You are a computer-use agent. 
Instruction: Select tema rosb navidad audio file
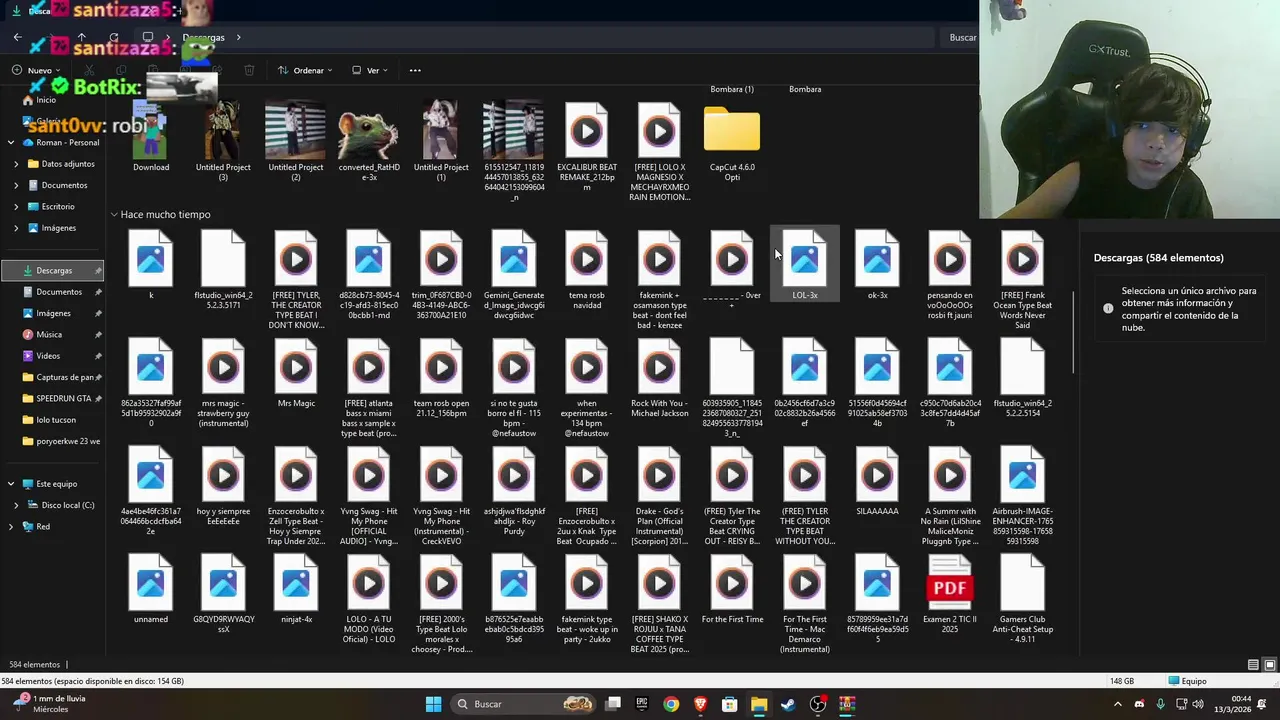(587, 270)
